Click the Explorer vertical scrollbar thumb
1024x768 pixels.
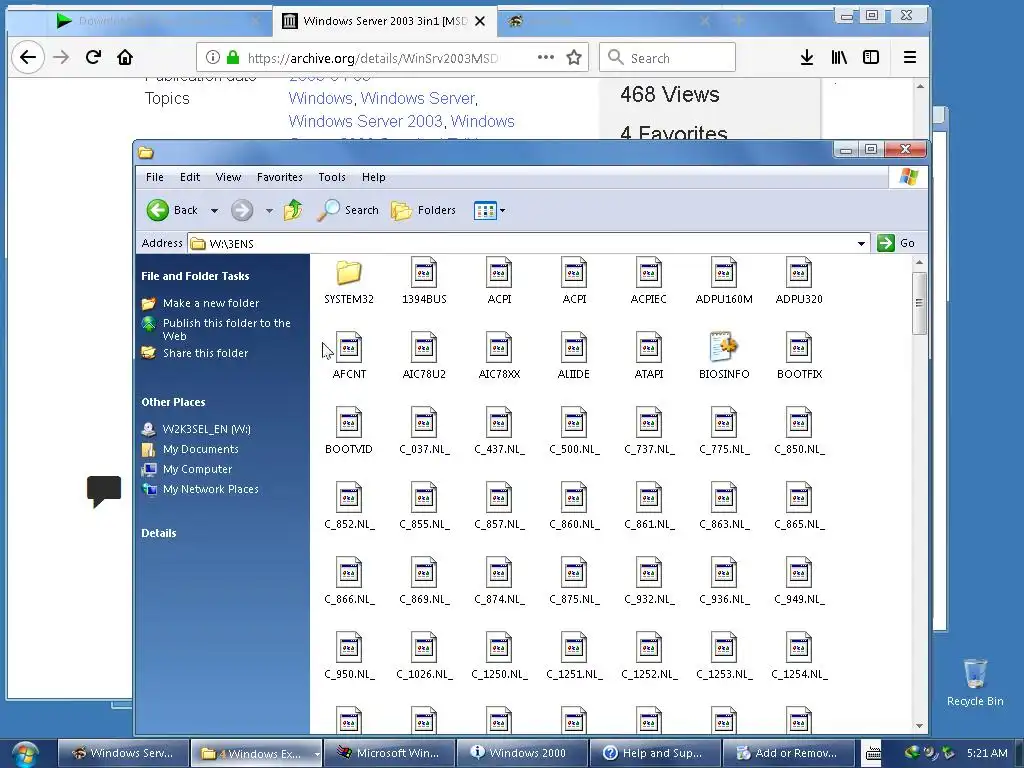pos(920,303)
